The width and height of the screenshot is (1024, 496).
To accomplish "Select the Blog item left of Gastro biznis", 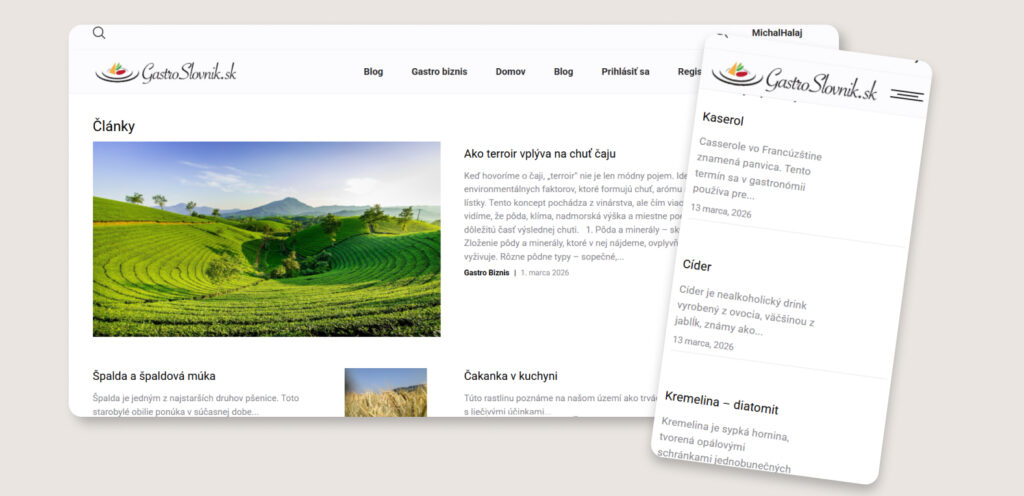I will pyautogui.click(x=373, y=72).
